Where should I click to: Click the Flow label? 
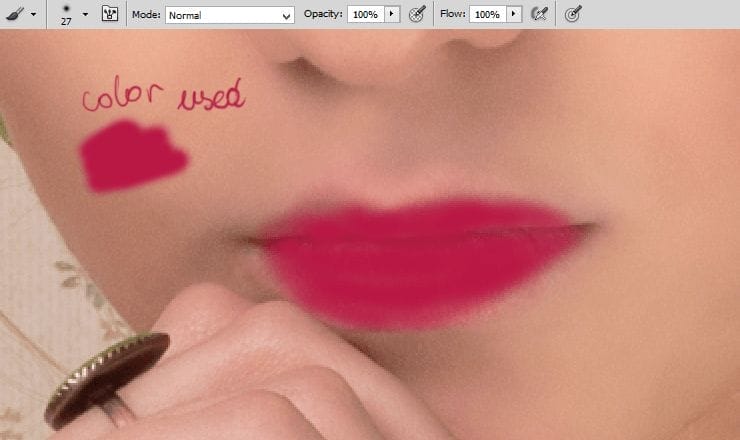pyautogui.click(x=453, y=15)
